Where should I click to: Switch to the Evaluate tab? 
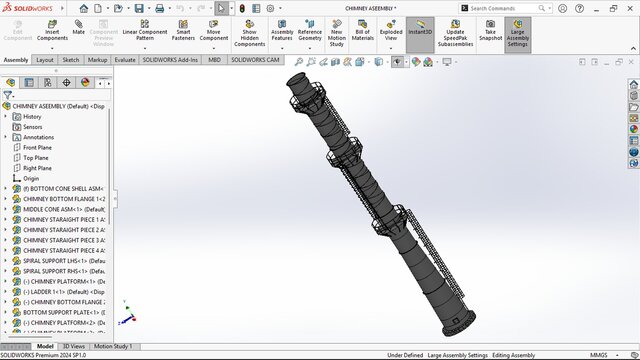[125, 60]
